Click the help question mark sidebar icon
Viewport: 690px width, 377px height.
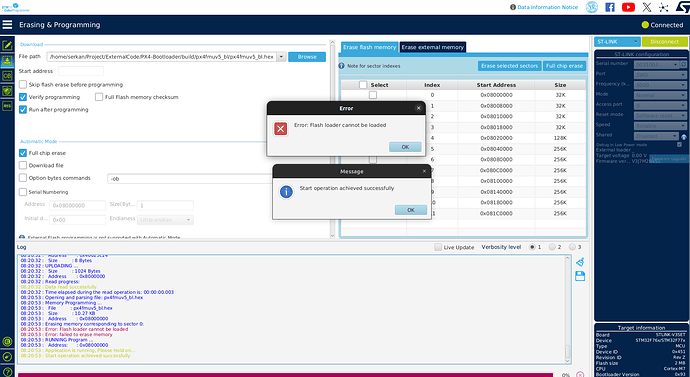pyautogui.click(x=7, y=372)
